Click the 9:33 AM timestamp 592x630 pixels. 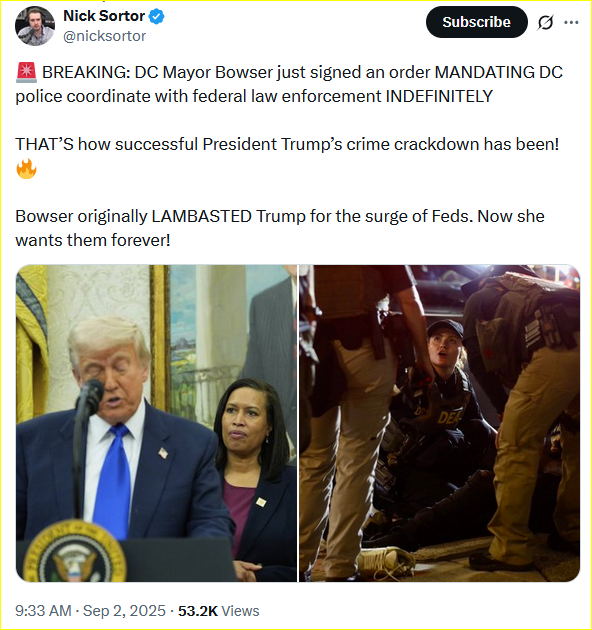click(43, 611)
